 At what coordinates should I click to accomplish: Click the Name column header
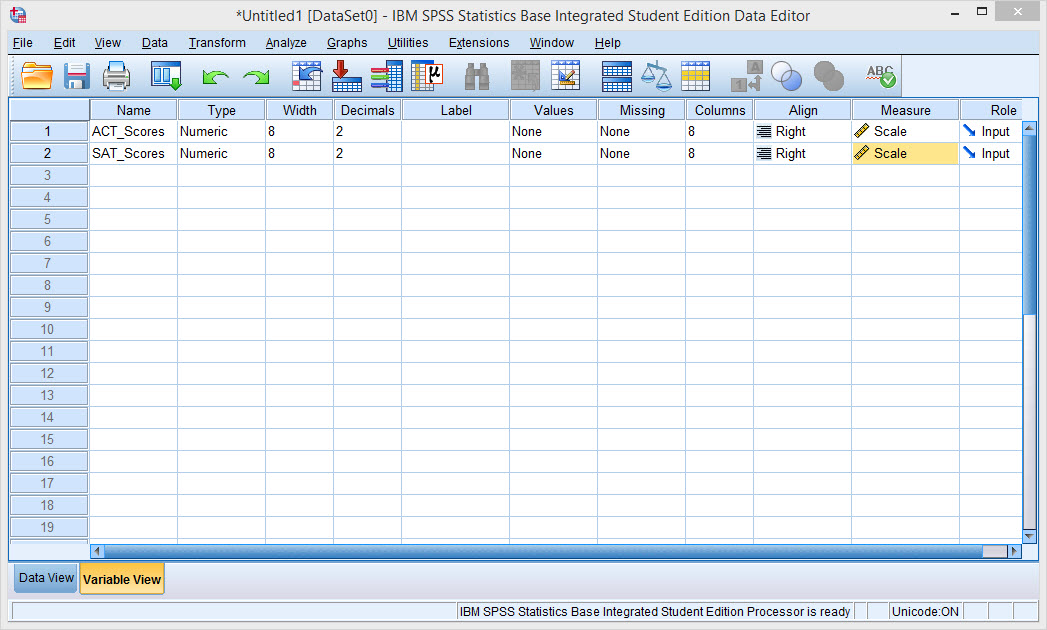click(134, 110)
